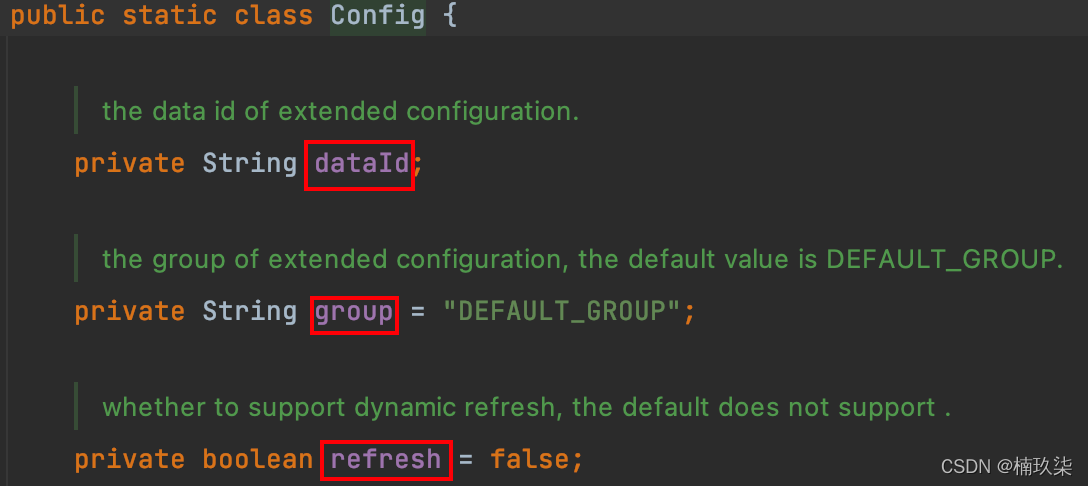The width and height of the screenshot is (1088, 486).
Task: Click the CSDN author watermark
Action: click(1006, 466)
